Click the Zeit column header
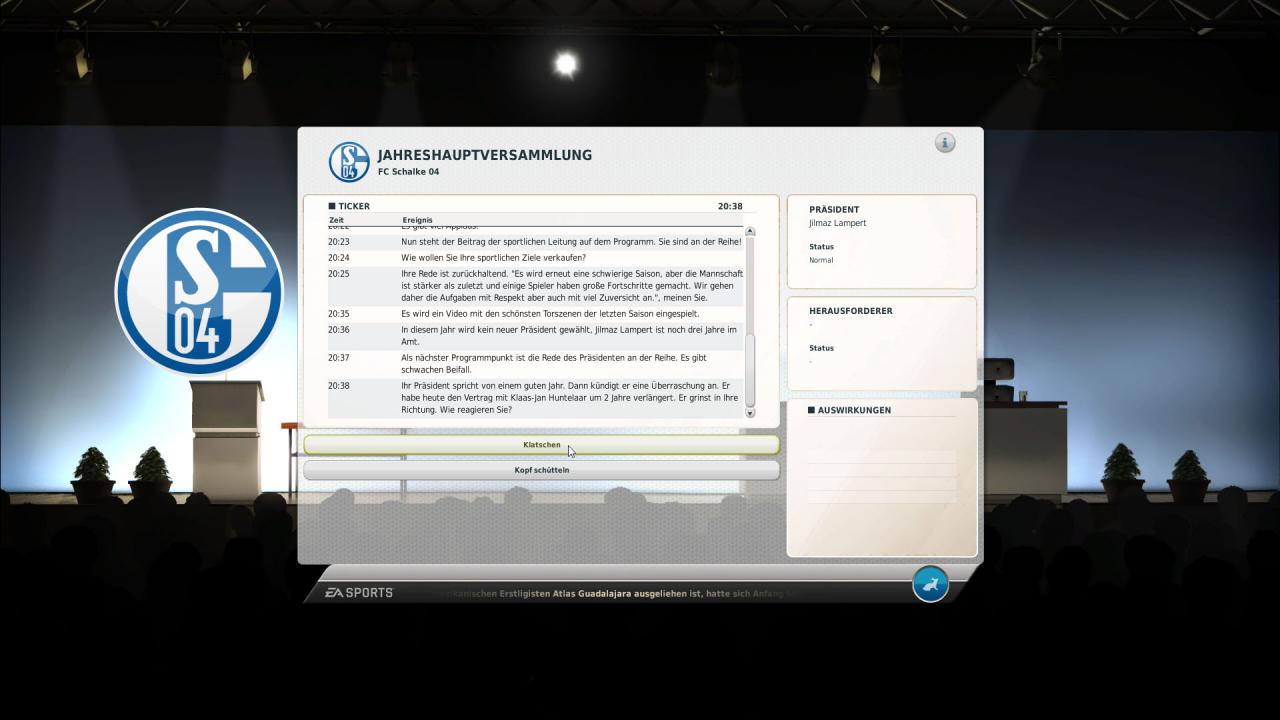1280x720 pixels. click(336, 220)
